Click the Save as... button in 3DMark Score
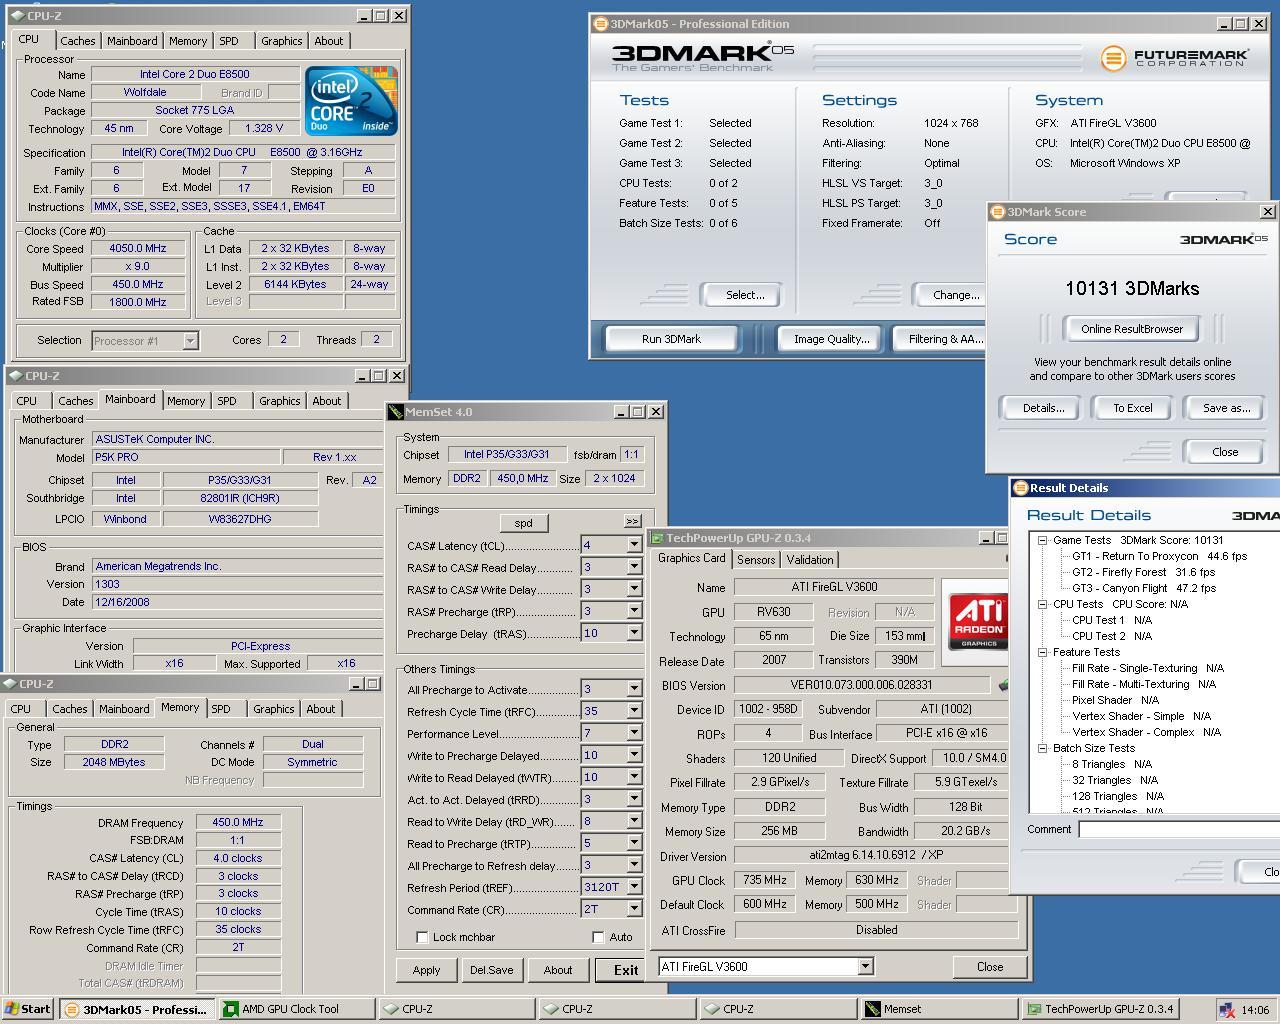This screenshot has height=1024, width=1280. click(1226, 408)
